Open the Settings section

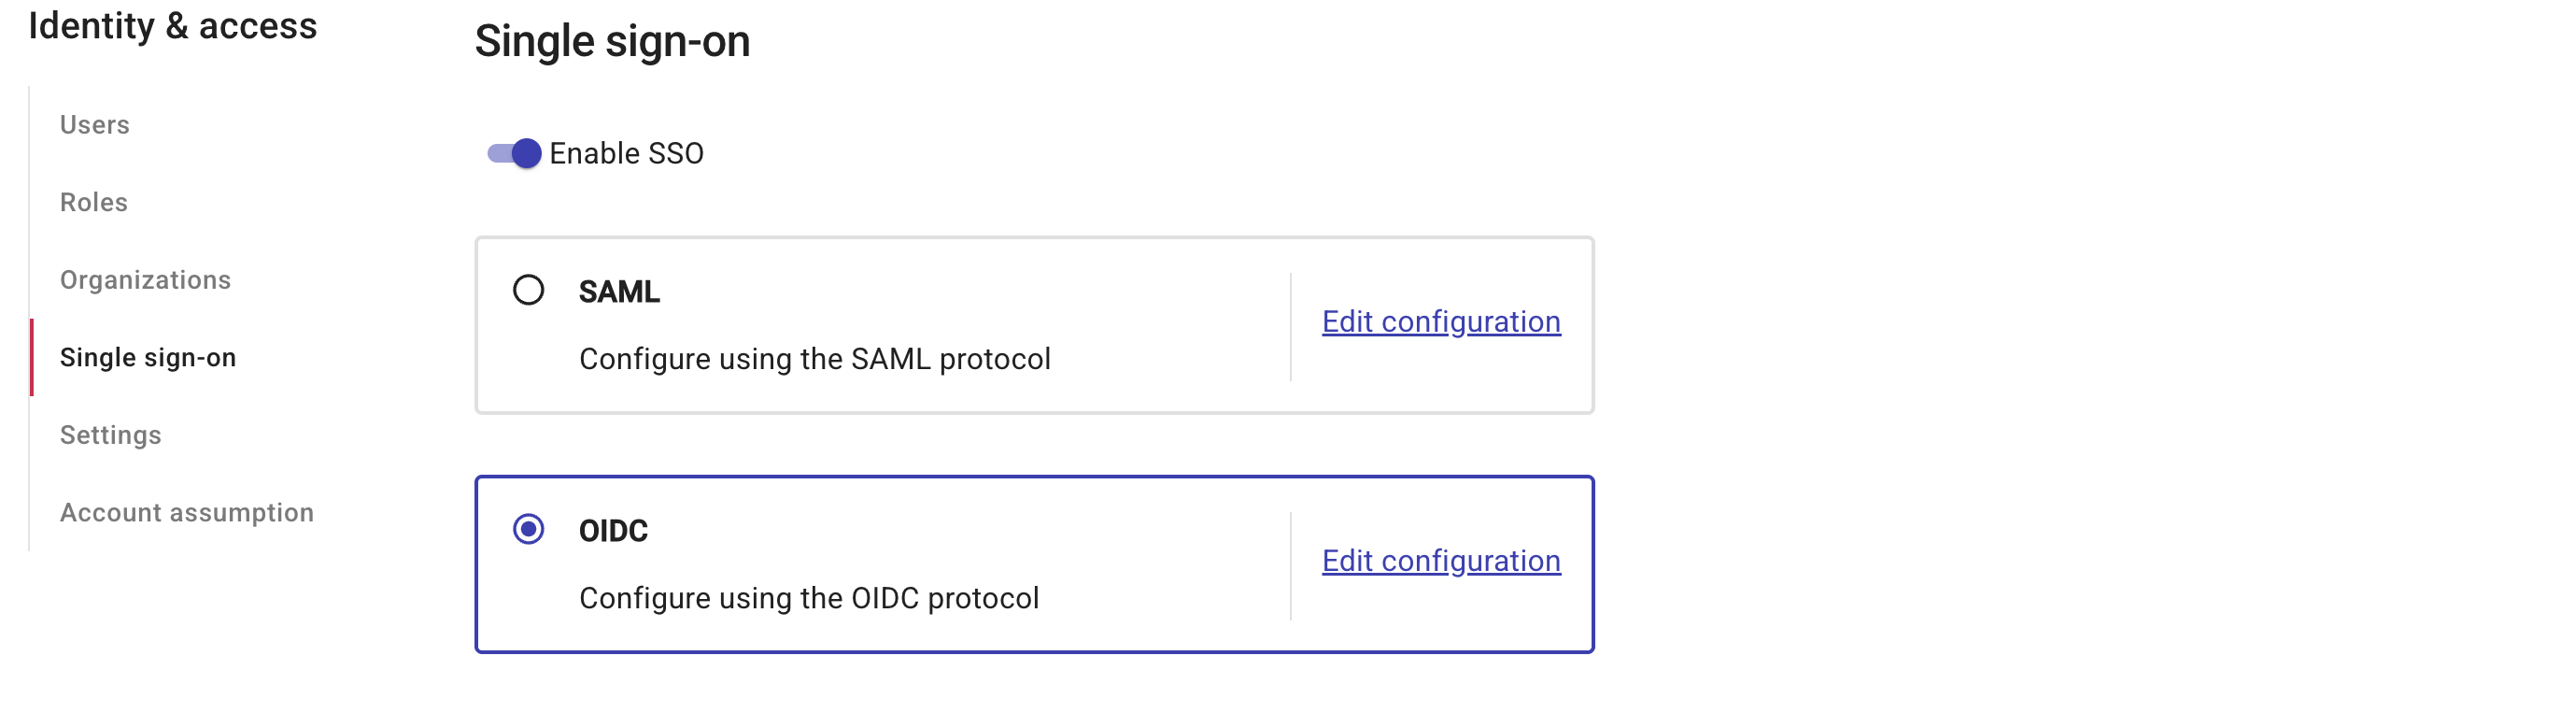[110, 435]
